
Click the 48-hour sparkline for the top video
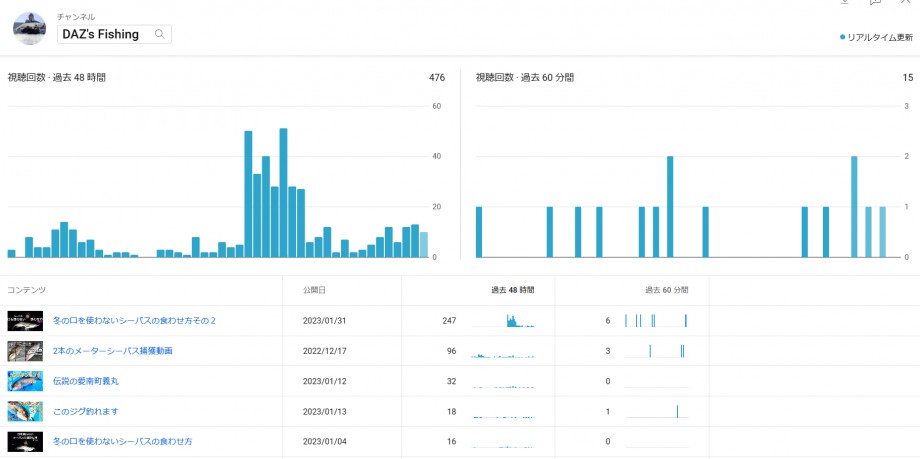pos(503,321)
